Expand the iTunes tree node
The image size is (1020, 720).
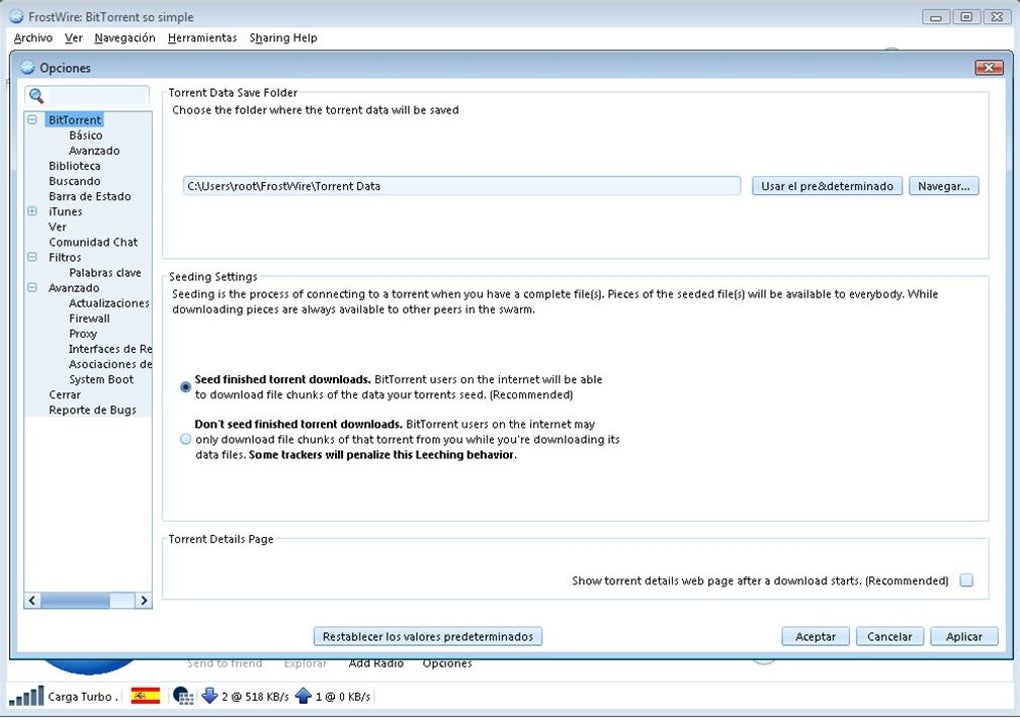click(x=32, y=211)
